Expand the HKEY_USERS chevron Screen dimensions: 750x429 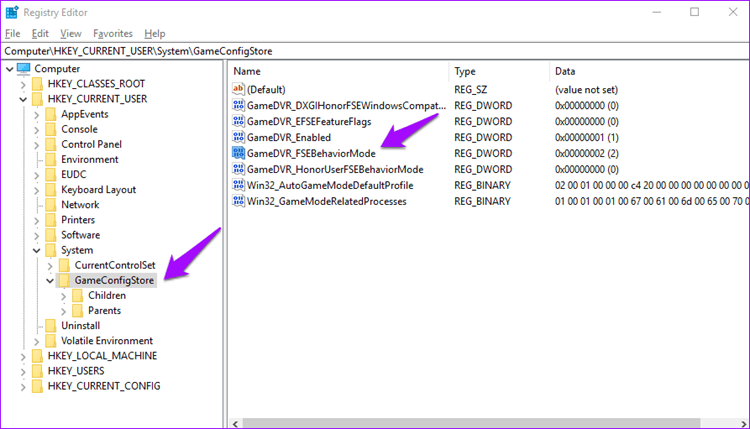(23, 372)
